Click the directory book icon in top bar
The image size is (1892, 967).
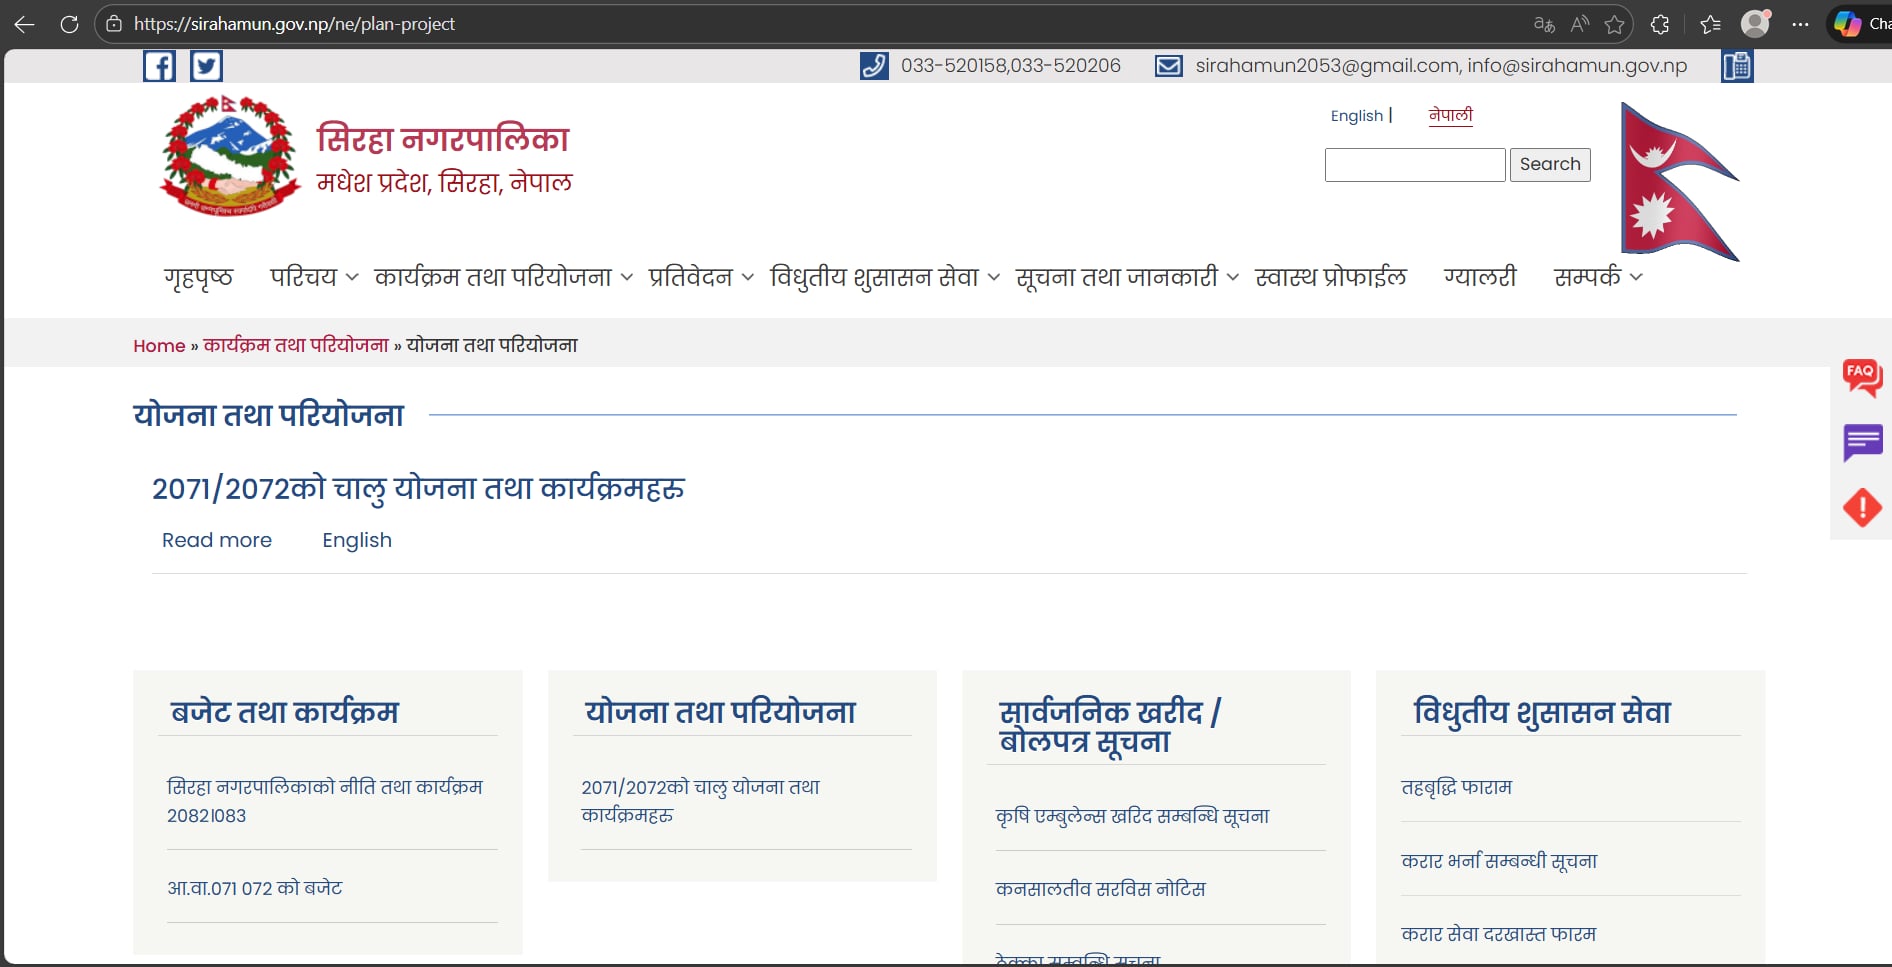click(x=1737, y=66)
